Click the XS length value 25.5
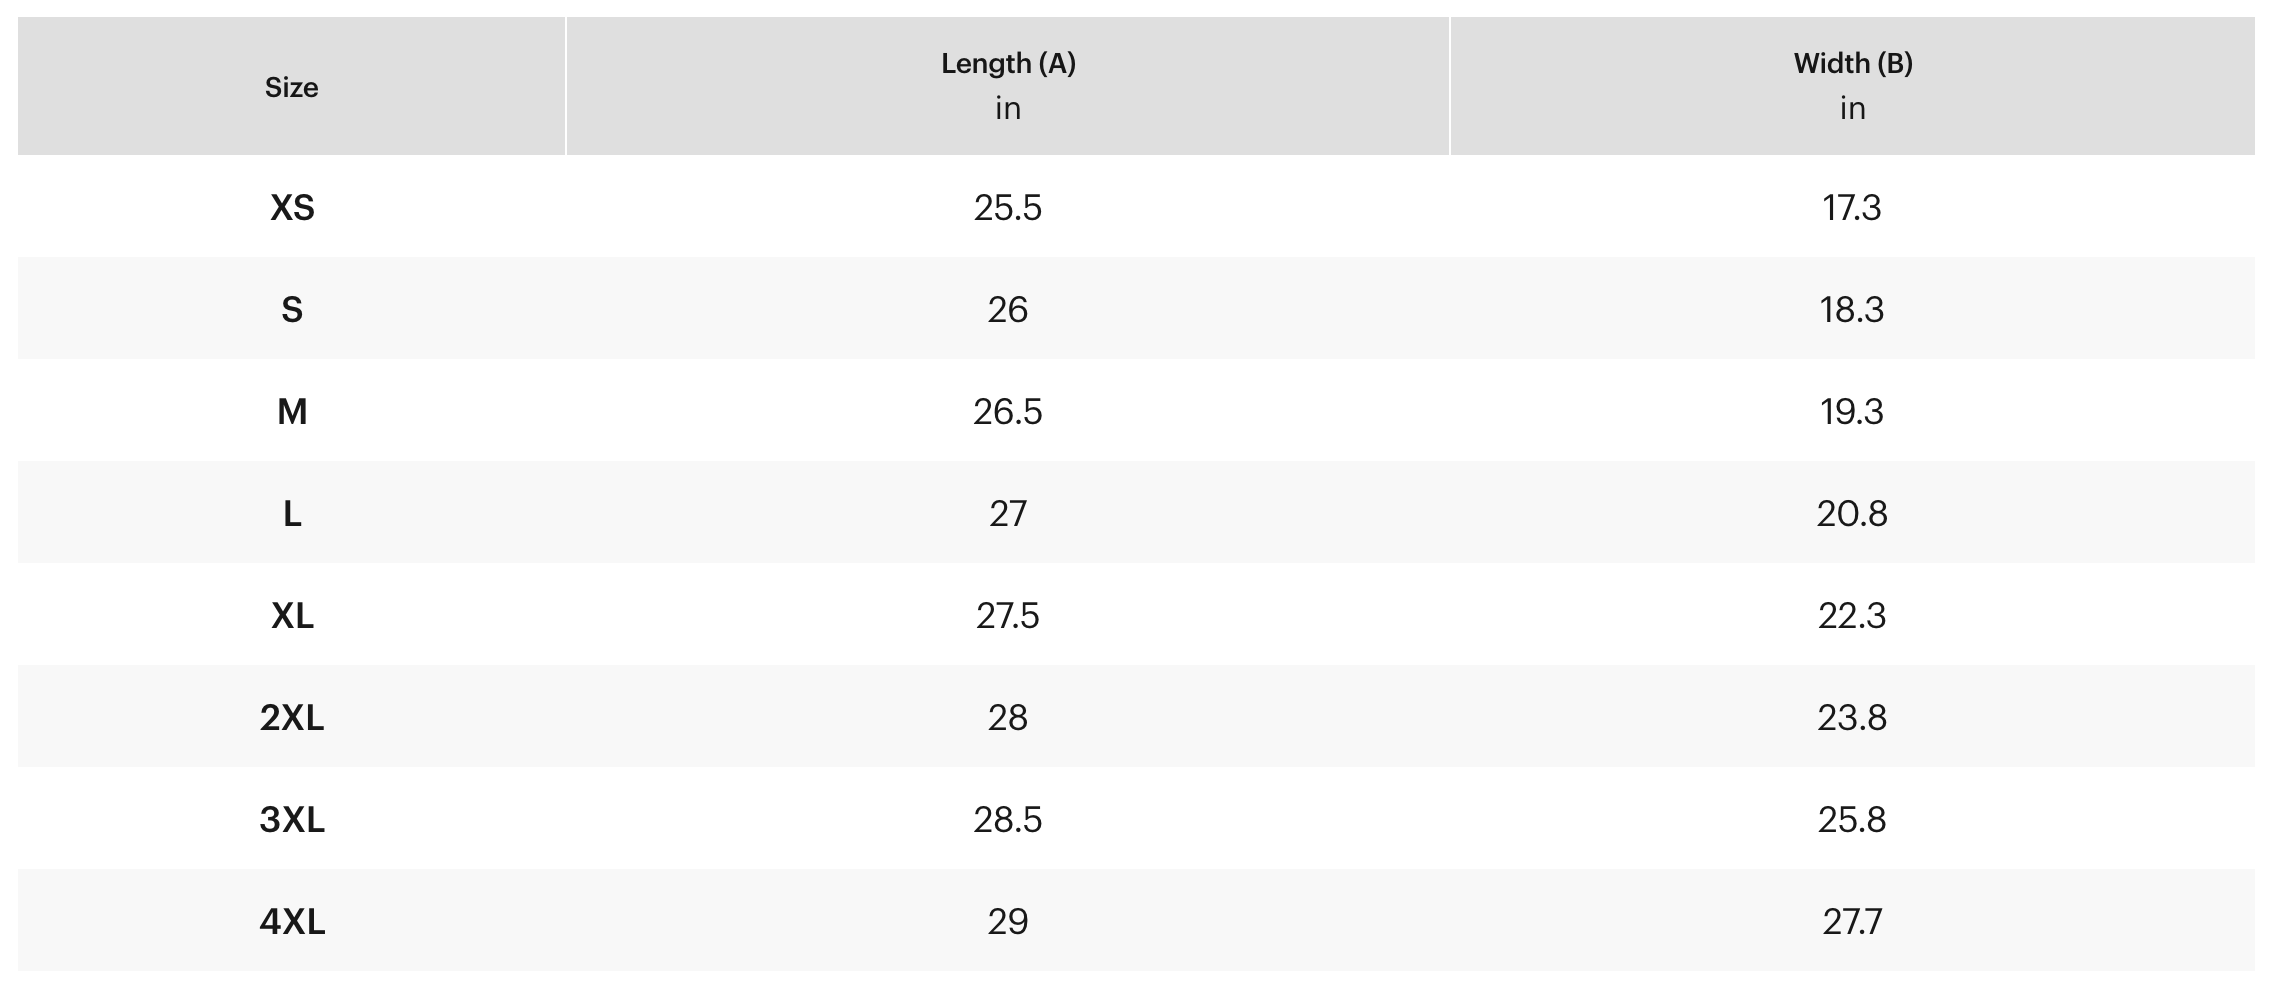 tap(1008, 208)
